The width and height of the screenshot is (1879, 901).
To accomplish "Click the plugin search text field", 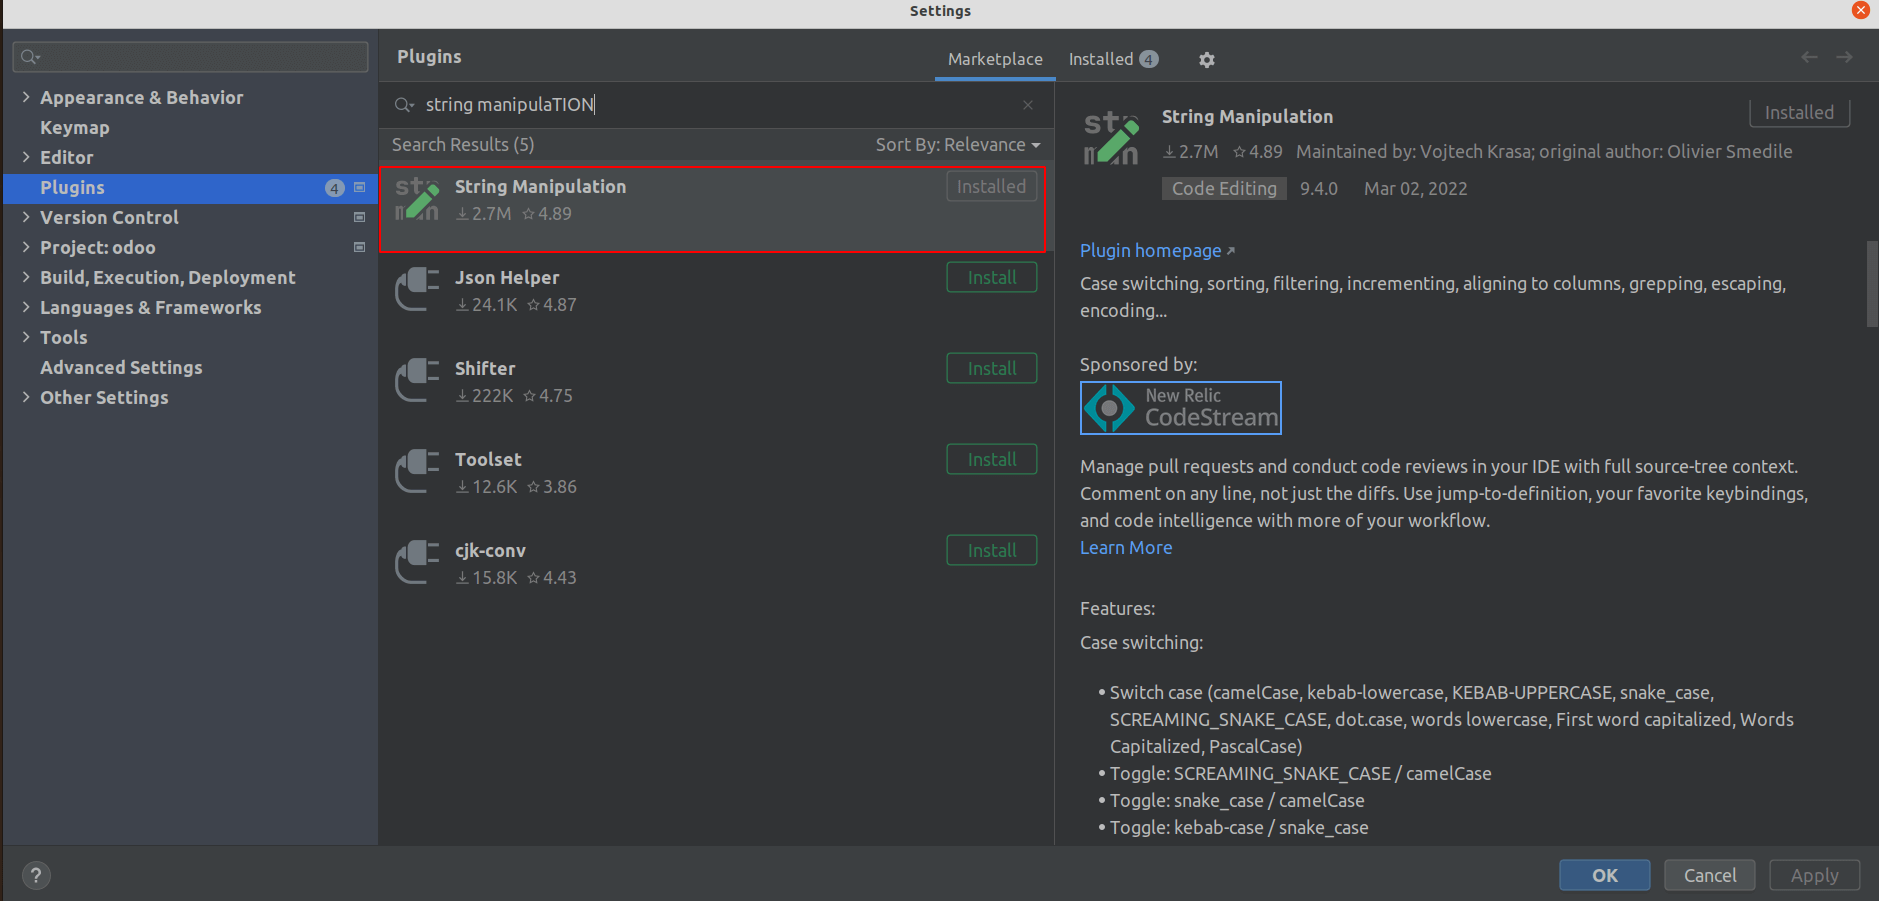I will pos(715,105).
